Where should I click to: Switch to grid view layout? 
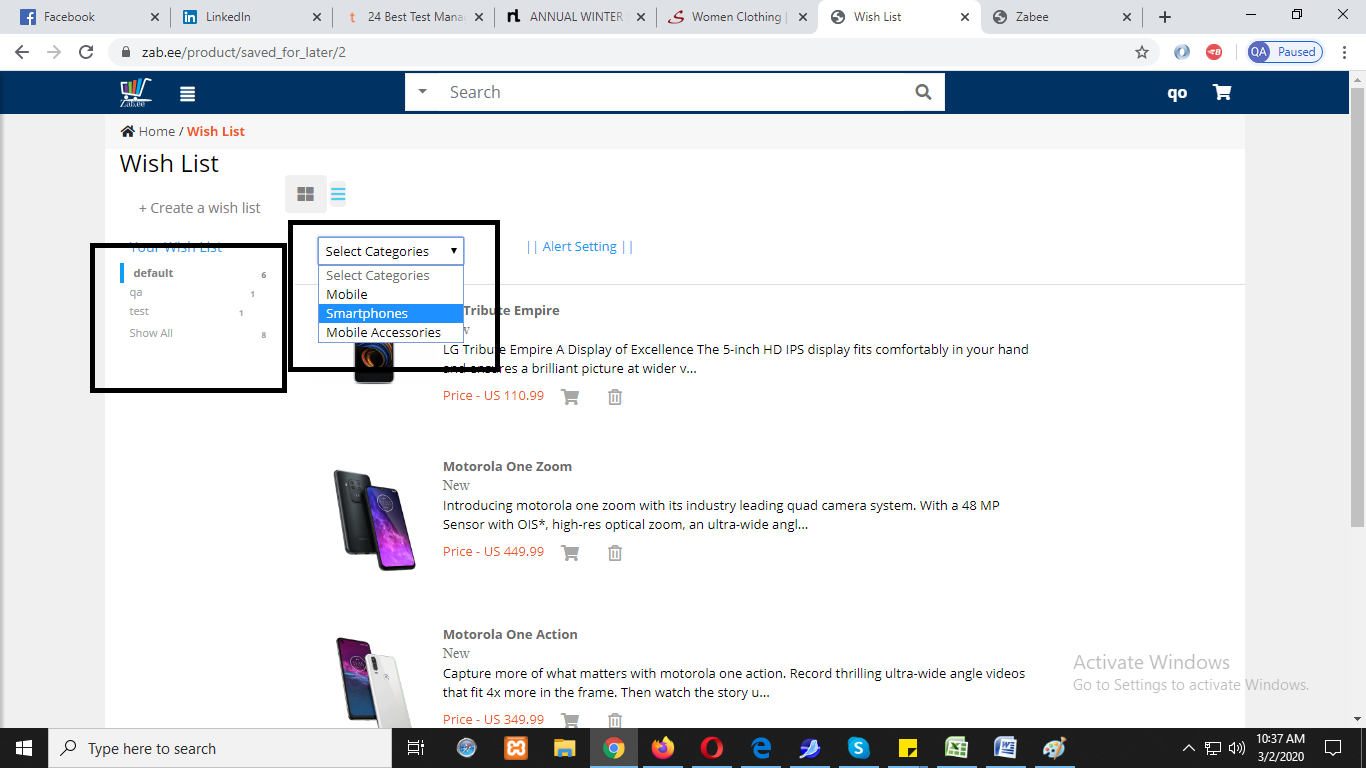click(x=306, y=194)
